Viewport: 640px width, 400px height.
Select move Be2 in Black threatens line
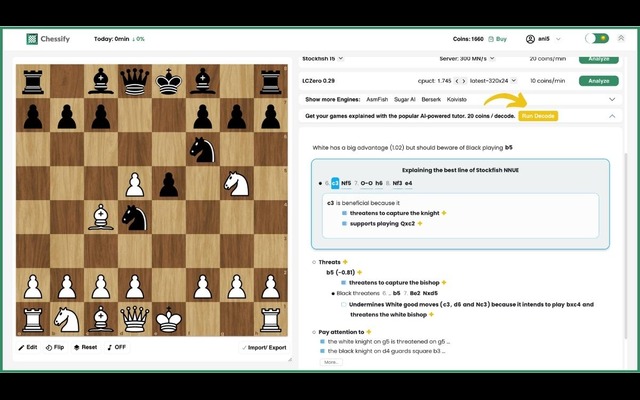415,293
